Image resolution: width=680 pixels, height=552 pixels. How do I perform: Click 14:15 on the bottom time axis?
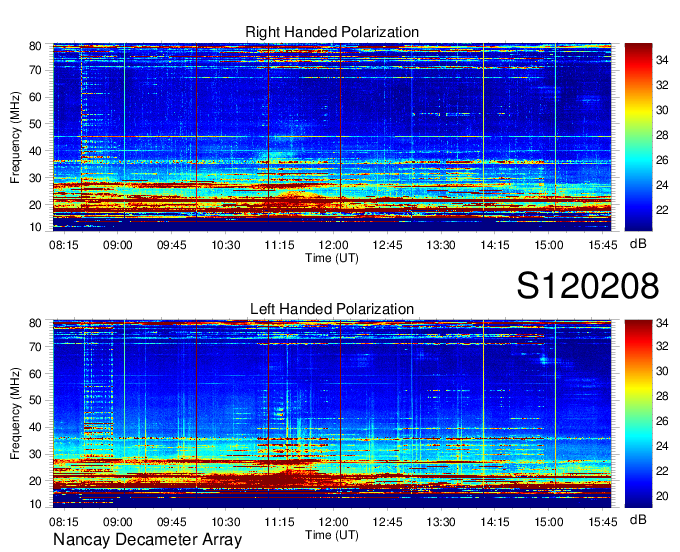495,522
